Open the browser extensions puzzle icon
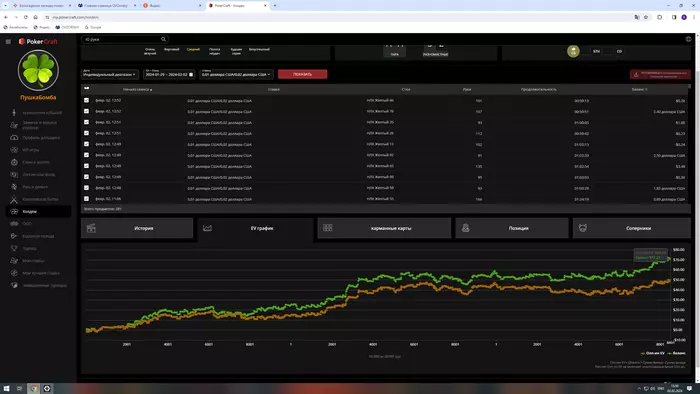The width and height of the screenshot is (700, 394). pyautogui.click(x=659, y=17)
